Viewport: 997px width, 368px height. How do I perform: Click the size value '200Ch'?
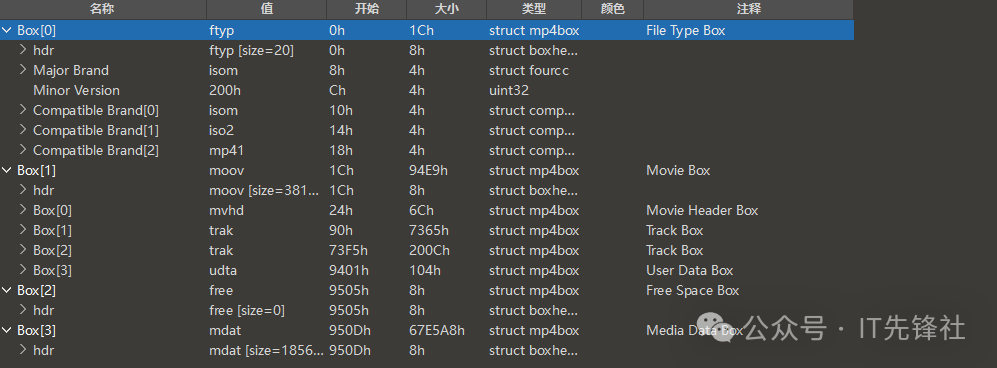tap(429, 250)
